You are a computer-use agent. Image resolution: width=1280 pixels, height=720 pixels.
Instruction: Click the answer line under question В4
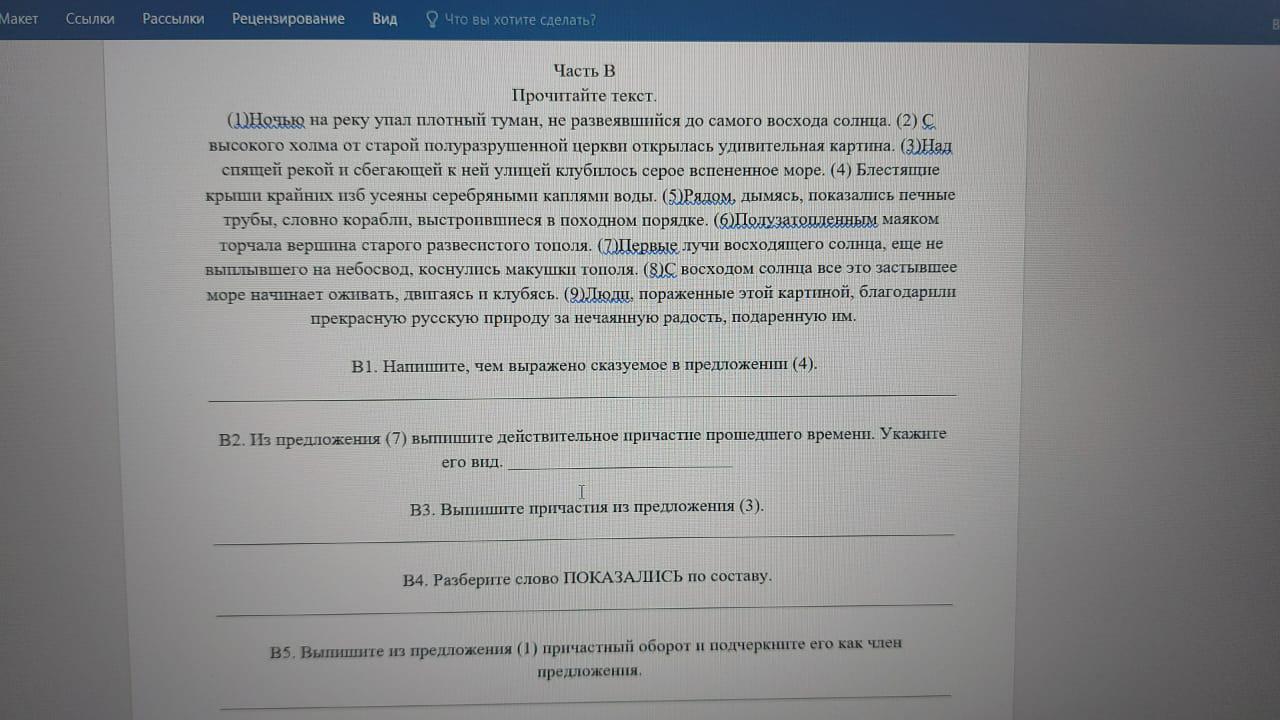584,608
